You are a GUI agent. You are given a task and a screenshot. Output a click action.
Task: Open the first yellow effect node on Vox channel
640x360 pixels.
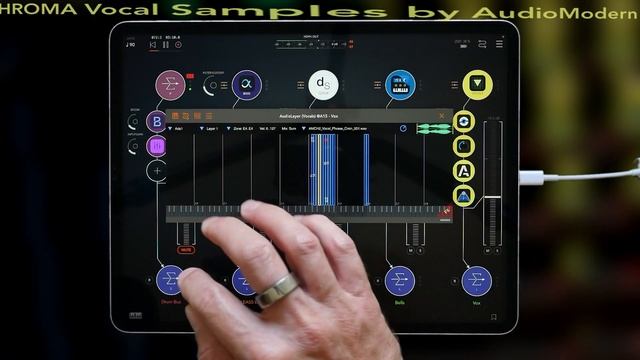coord(464,121)
